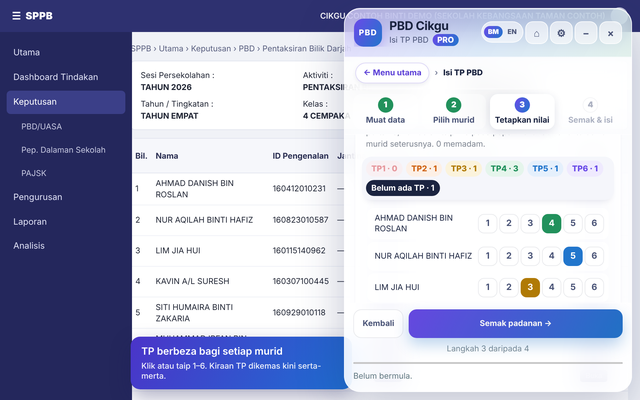The image size is (640, 400).
Task: Click the TP6 · 1 chip
Action: click(x=585, y=169)
